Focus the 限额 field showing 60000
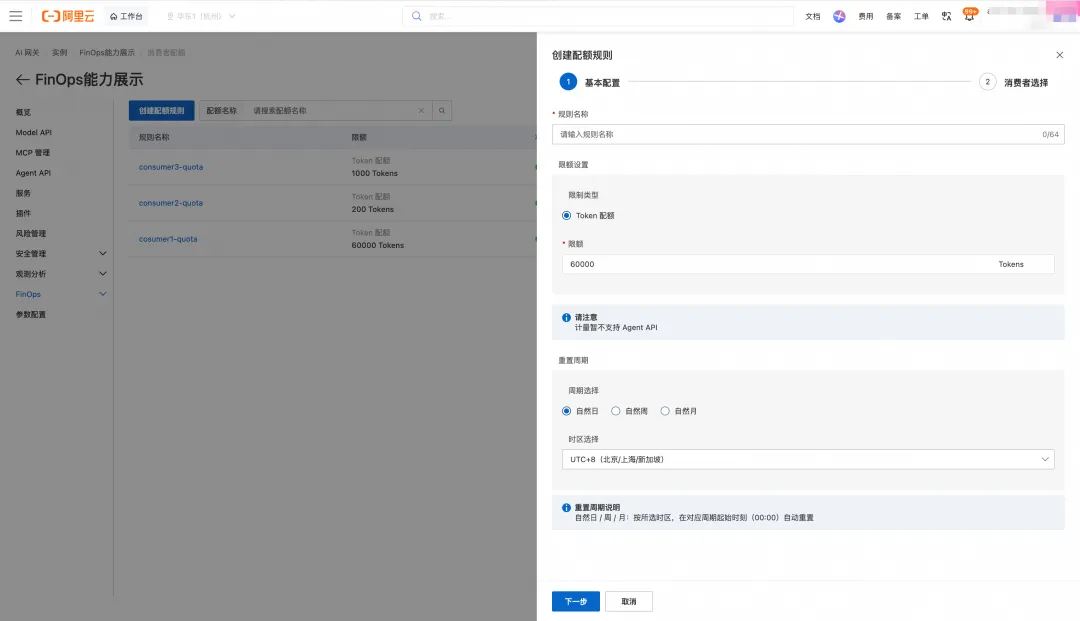This screenshot has height=621, width=1080. click(x=808, y=264)
